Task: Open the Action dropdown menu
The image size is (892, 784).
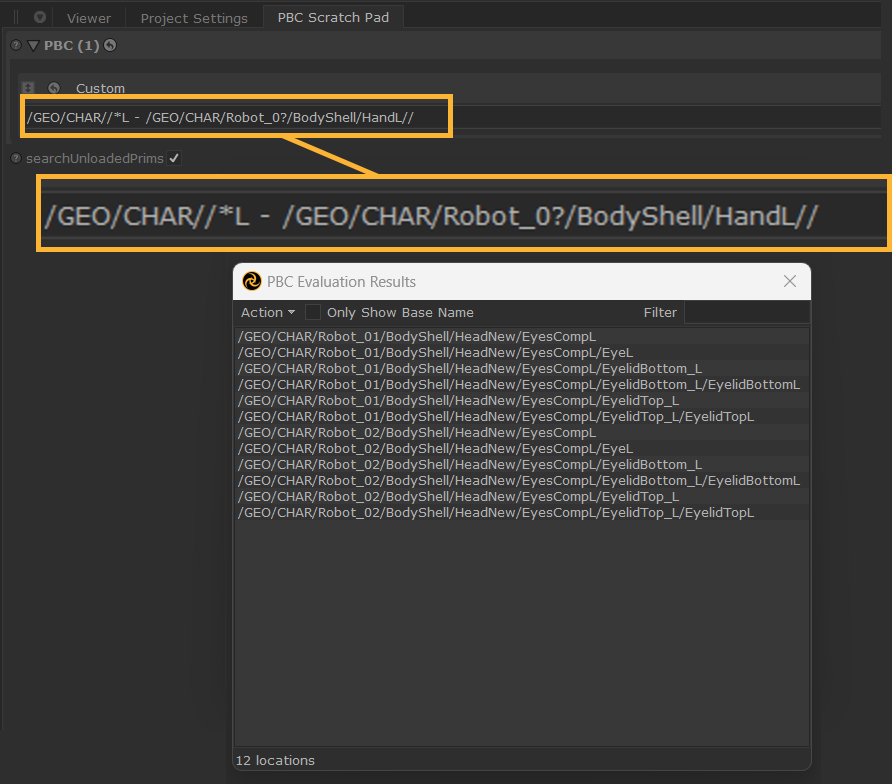Action: coord(267,312)
